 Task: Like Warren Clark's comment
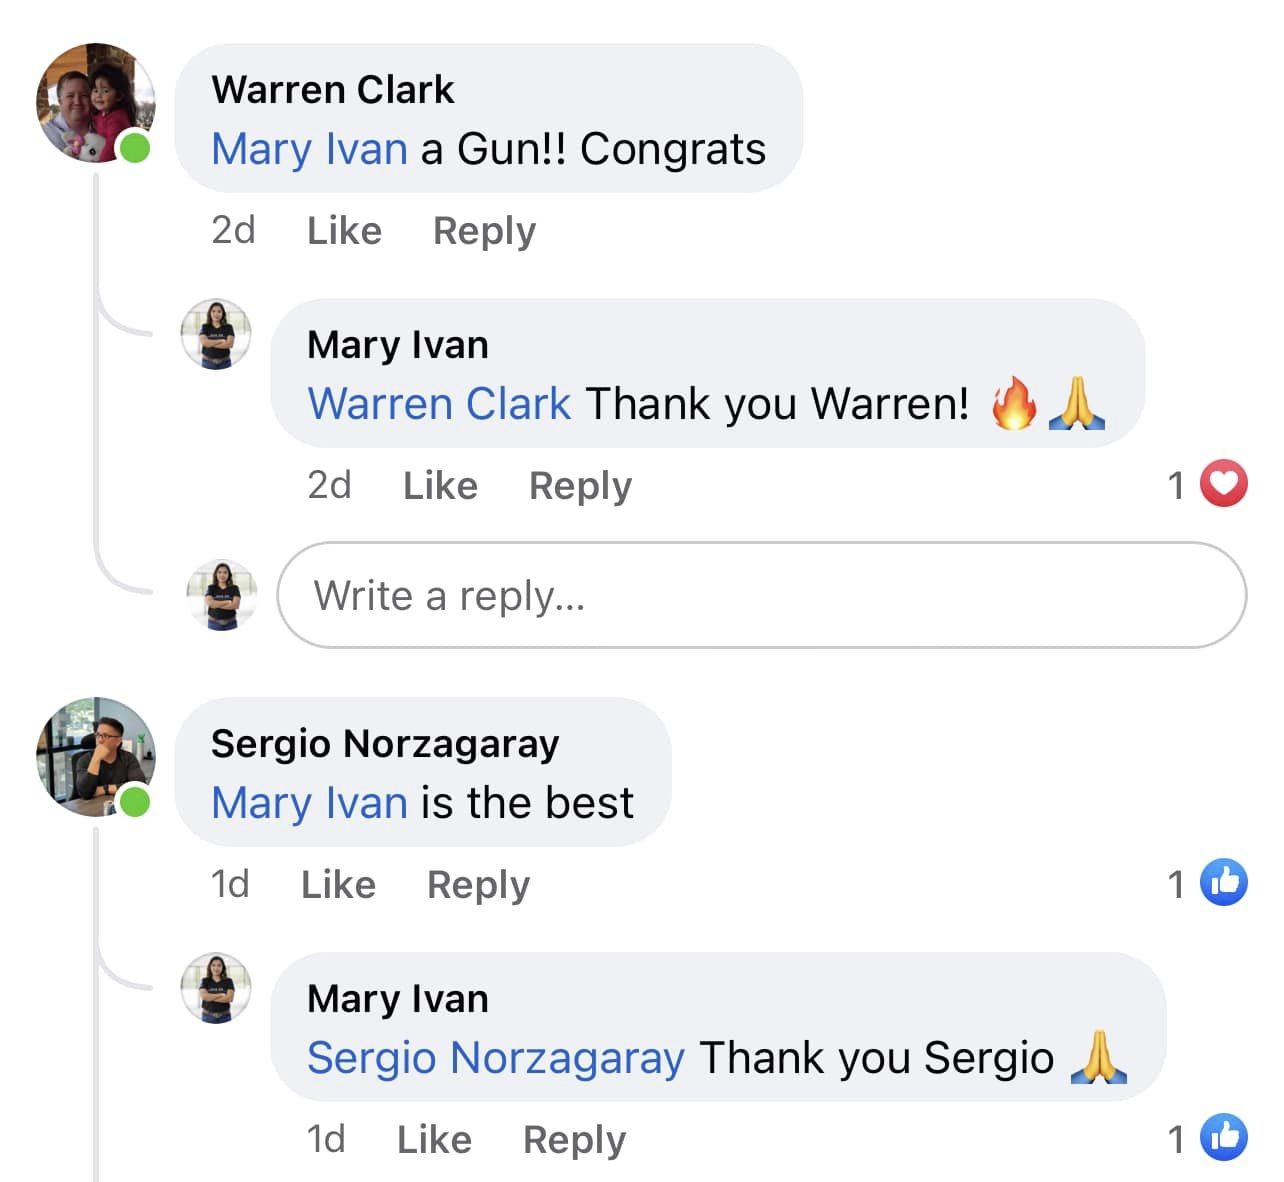point(344,231)
